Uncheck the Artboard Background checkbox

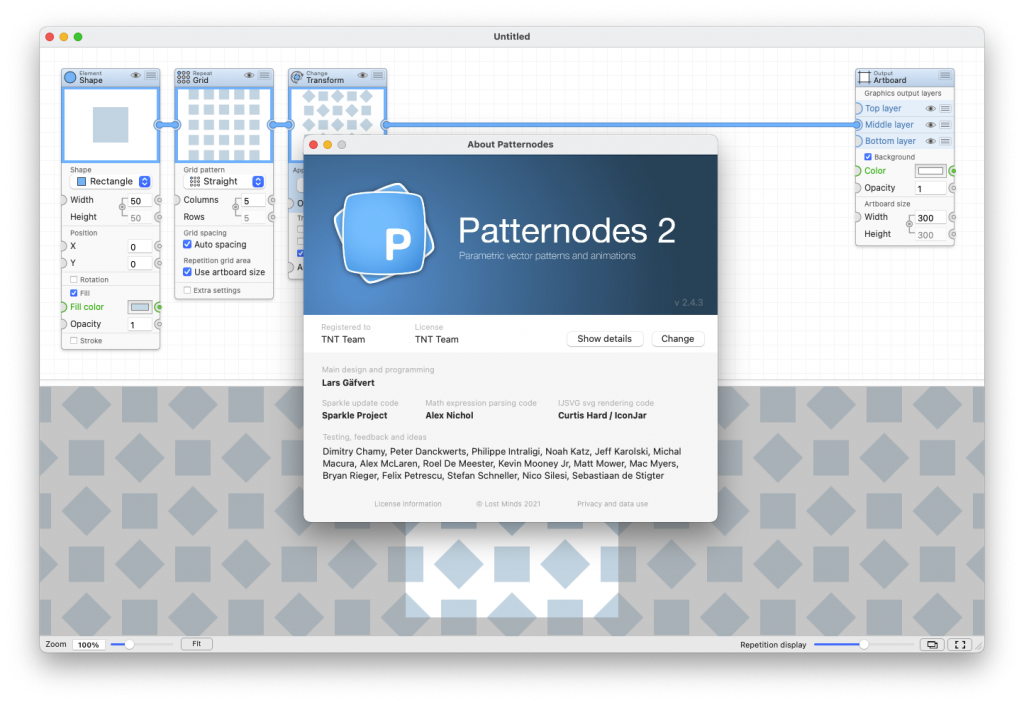(x=868, y=157)
